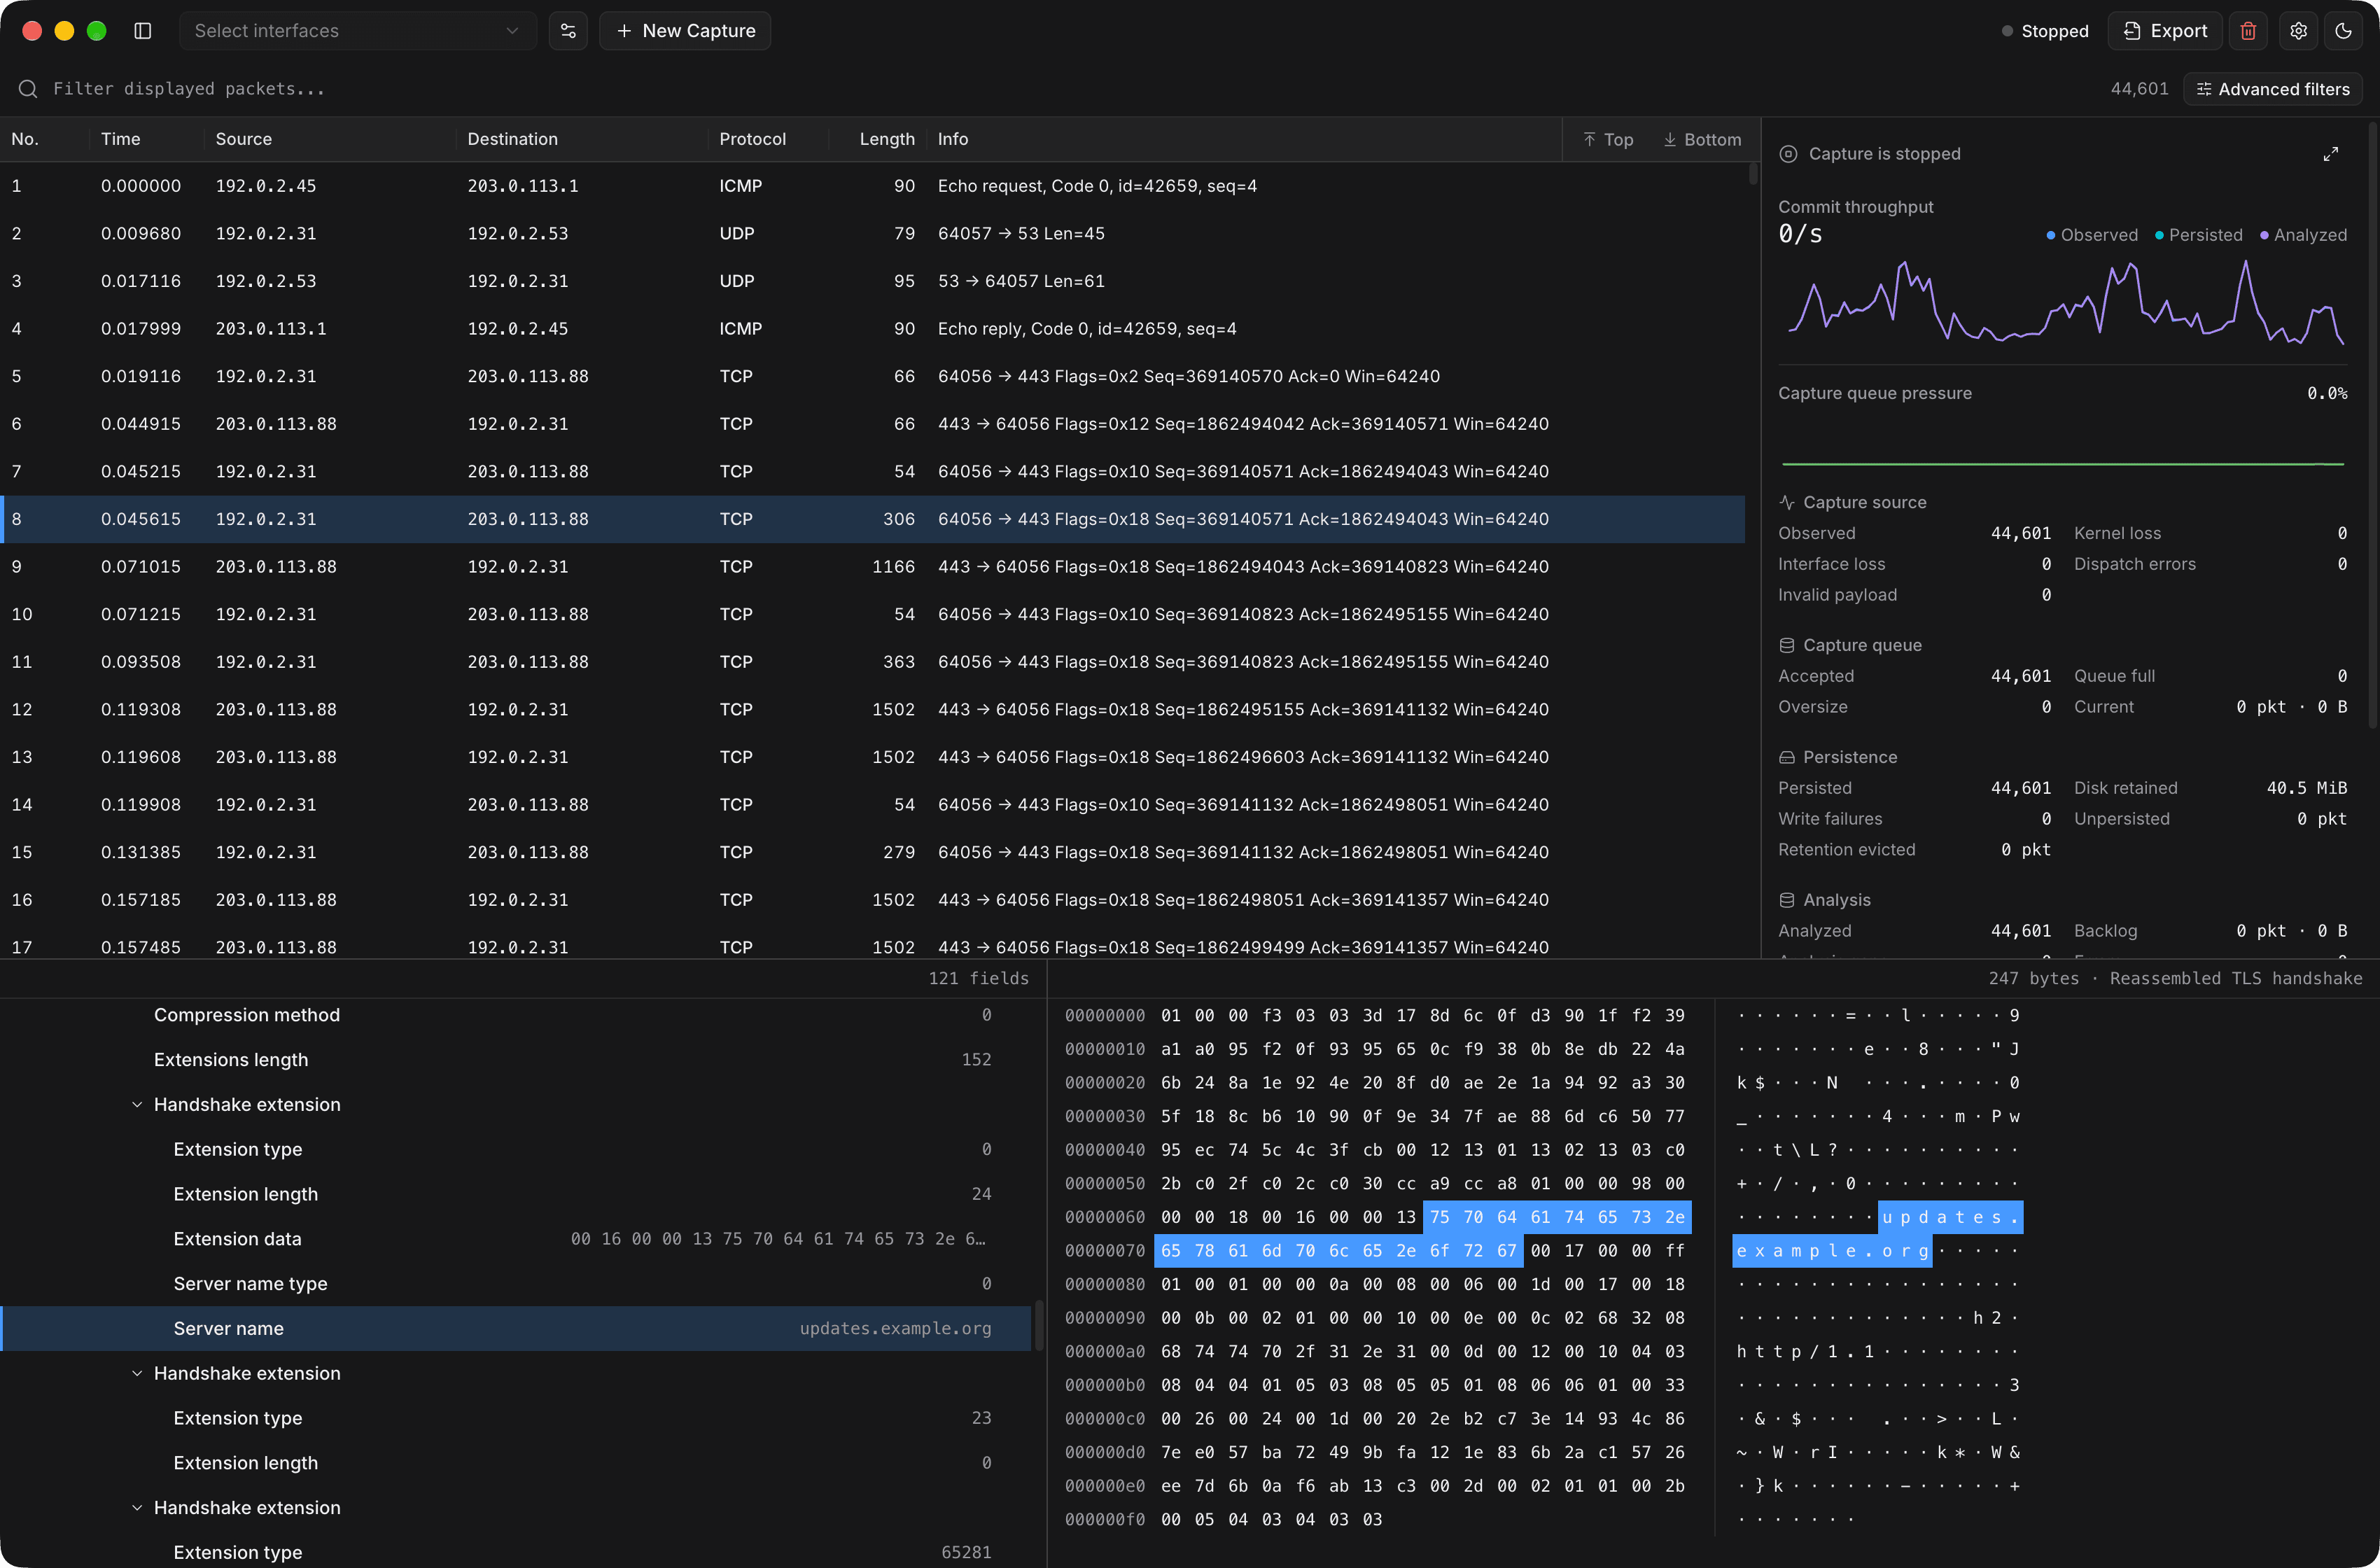Click ASCII text example.org in hex dump
The height and width of the screenshot is (1568, 2380).
click(x=1832, y=1251)
